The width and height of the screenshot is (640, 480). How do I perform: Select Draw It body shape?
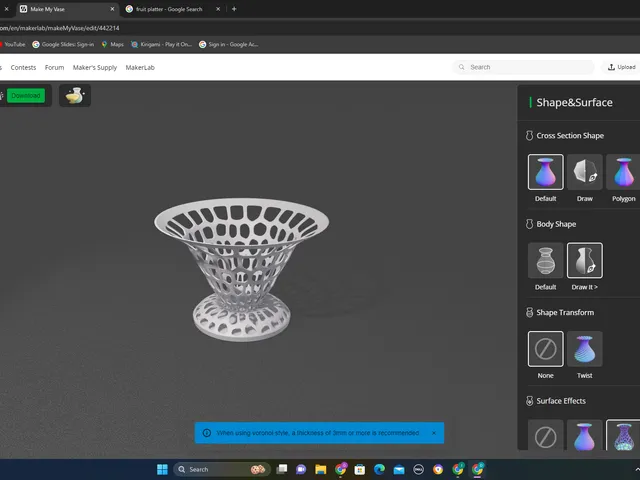[x=584, y=260]
